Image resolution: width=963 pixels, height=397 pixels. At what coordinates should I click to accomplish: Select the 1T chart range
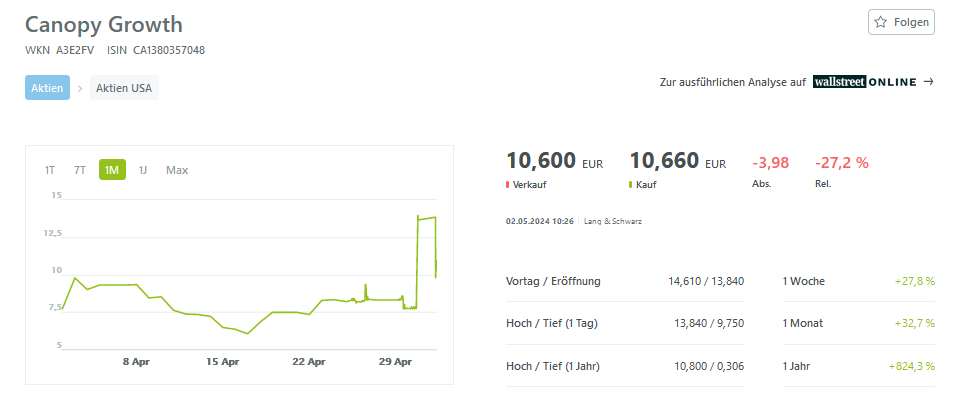50,170
